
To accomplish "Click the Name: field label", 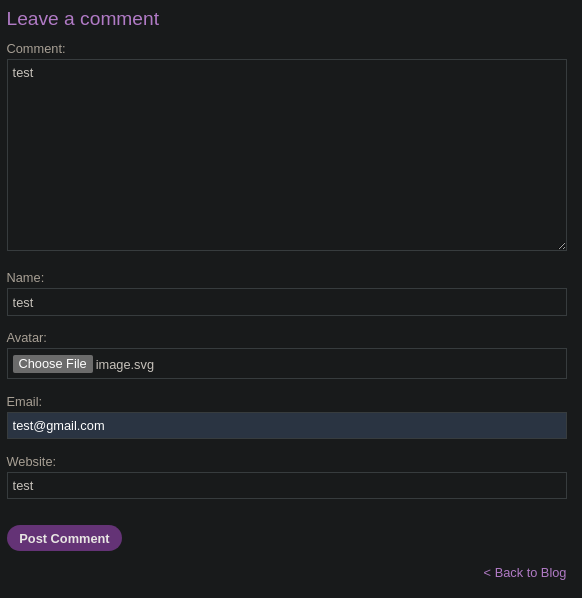I will (x=25, y=278).
